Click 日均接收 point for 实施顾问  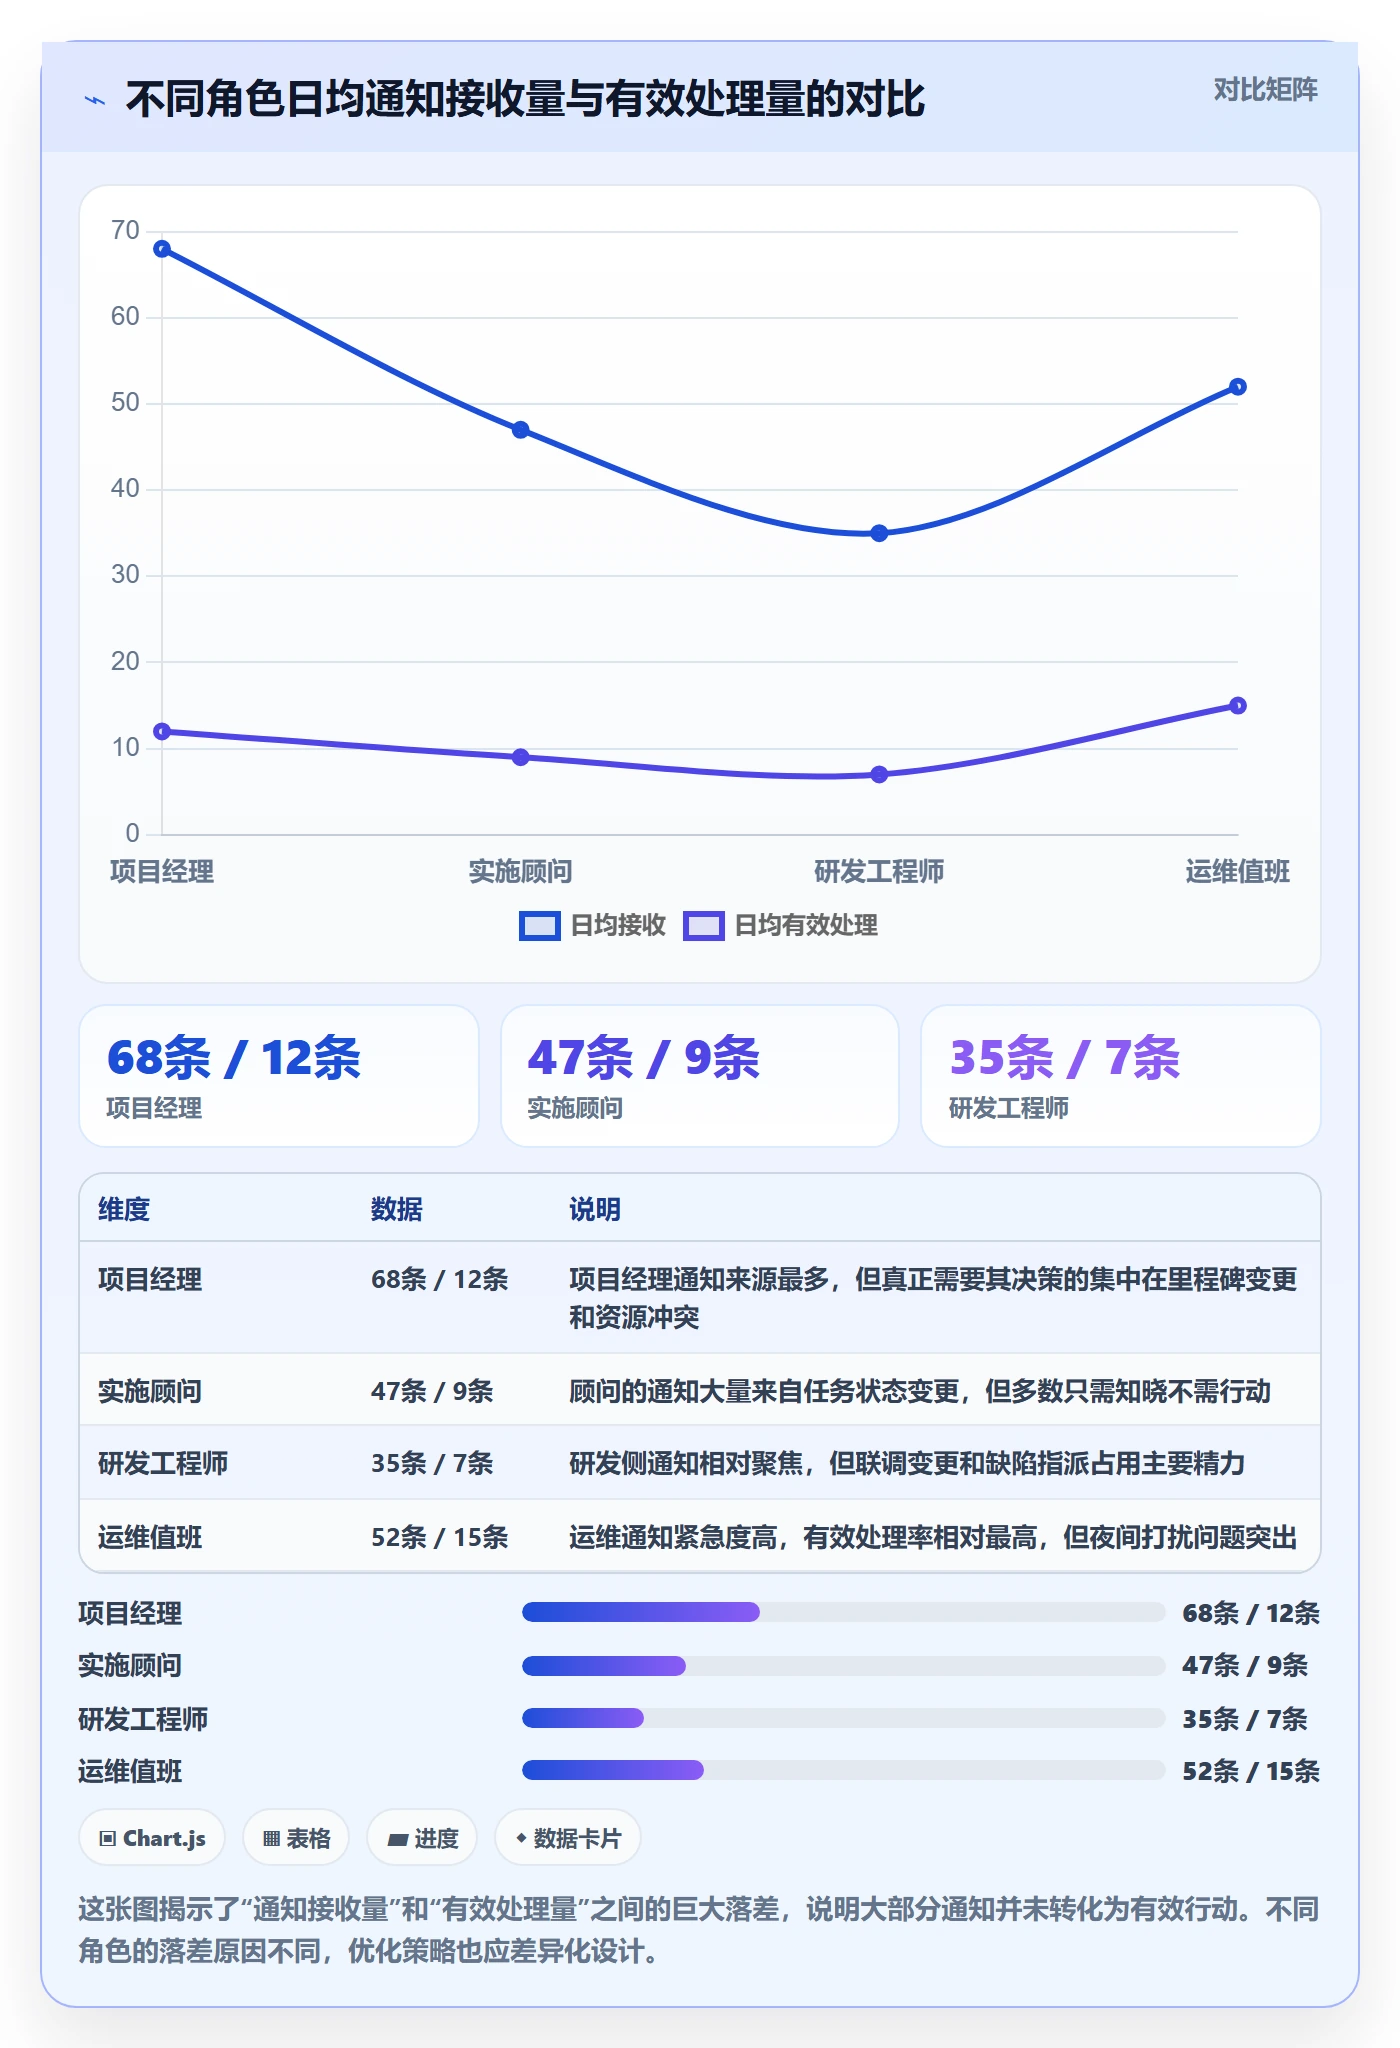click(521, 430)
